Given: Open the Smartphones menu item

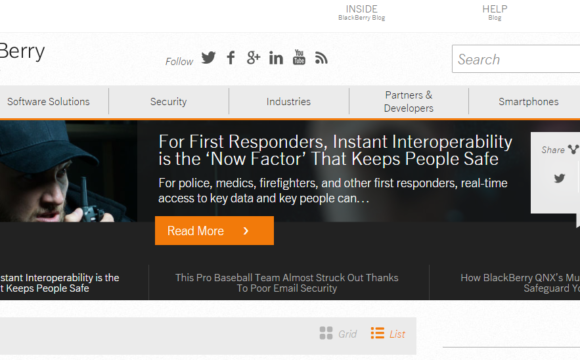Looking at the screenshot, I should click(528, 101).
